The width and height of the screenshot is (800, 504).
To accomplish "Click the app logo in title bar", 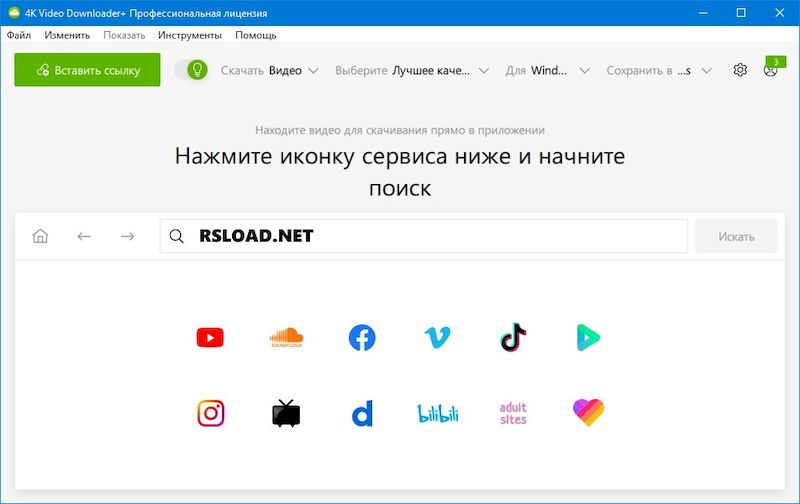I will (x=14, y=13).
